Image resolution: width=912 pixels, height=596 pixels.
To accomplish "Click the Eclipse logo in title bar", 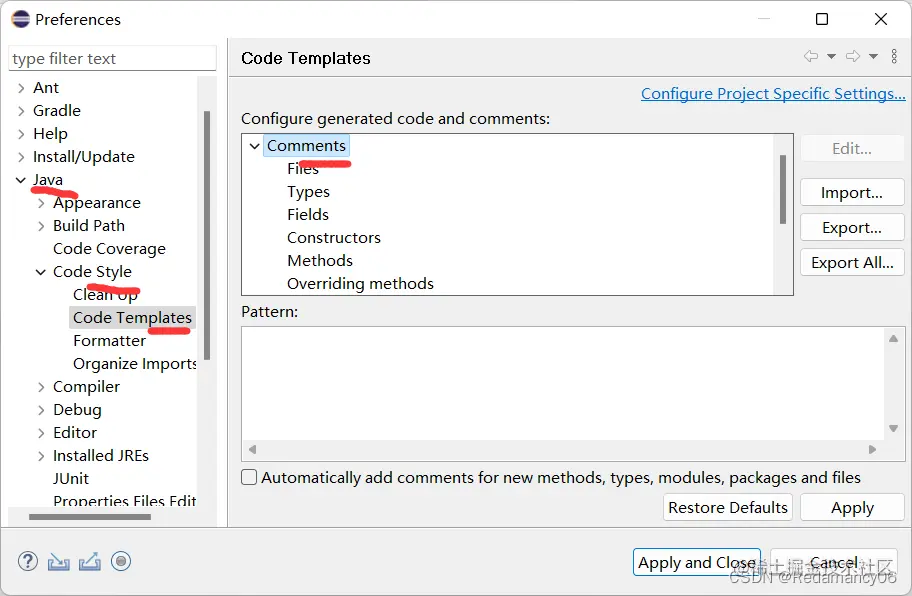I will pyautogui.click(x=20, y=19).
